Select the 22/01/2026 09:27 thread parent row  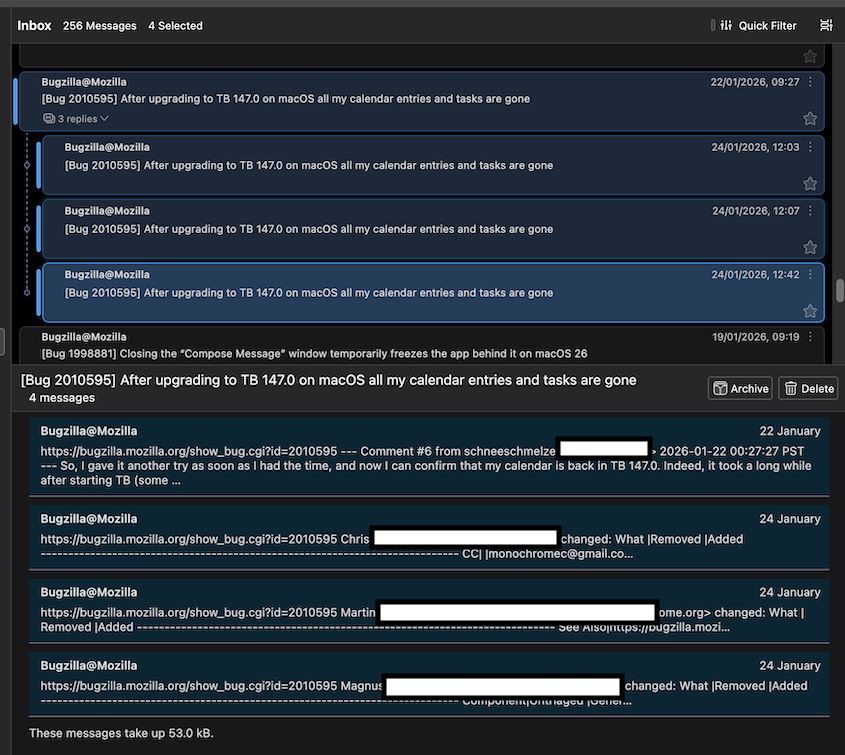click(421, 102)
